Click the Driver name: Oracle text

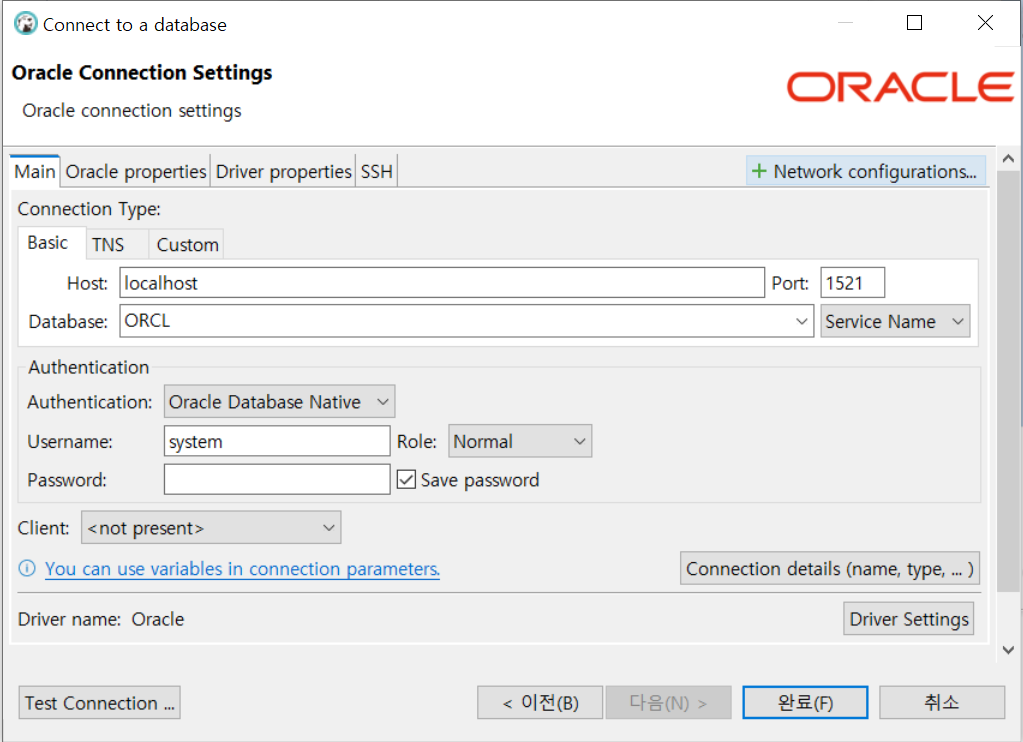coord(101,619)
